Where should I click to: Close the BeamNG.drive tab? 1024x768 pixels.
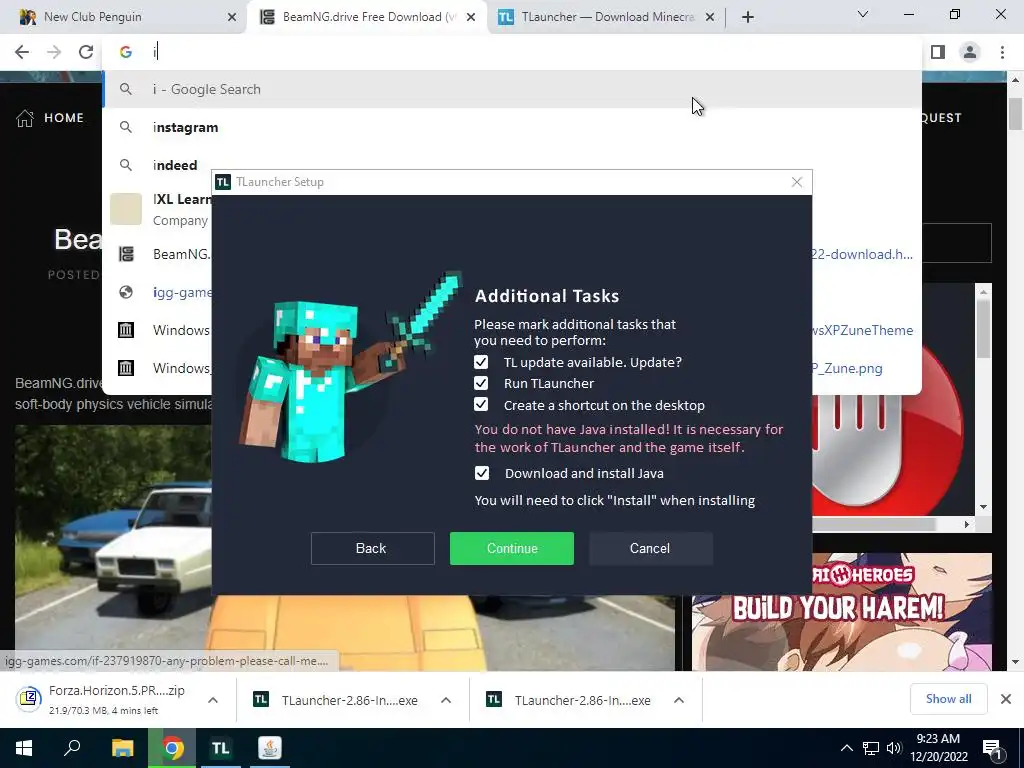pyautogui.click(x=471, y=17)
